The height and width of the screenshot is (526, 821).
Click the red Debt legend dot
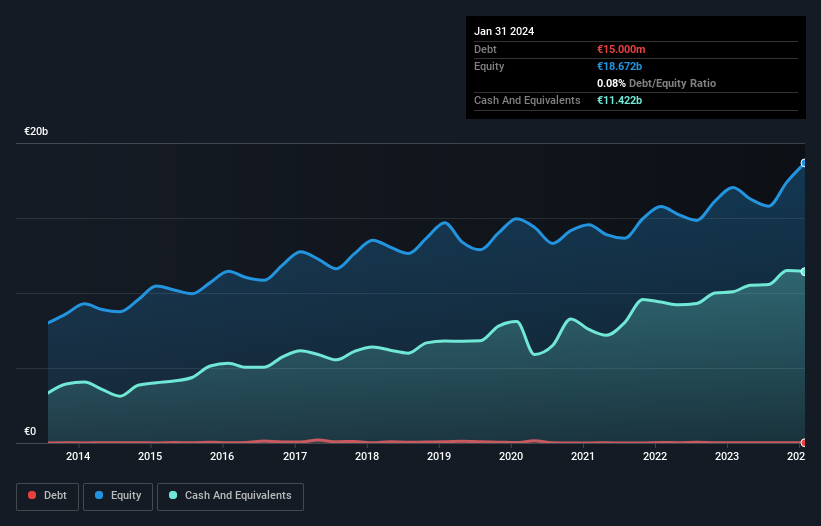(32, 495)
